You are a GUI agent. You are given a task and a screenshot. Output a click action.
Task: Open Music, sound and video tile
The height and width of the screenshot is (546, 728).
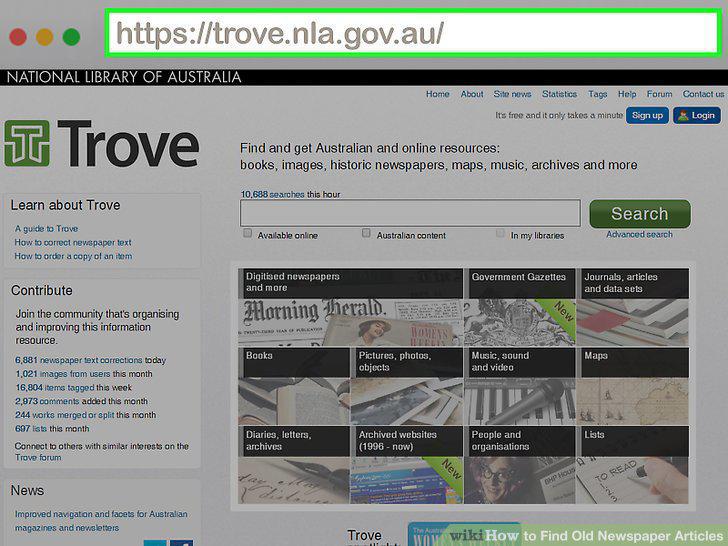coord(520,386)
